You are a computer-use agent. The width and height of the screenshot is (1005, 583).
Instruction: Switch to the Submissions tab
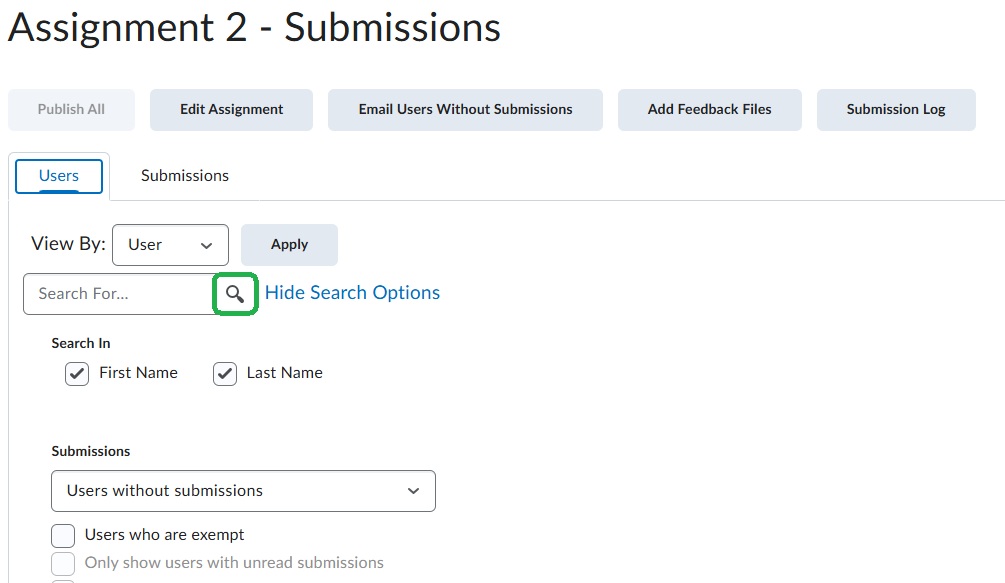185,176
